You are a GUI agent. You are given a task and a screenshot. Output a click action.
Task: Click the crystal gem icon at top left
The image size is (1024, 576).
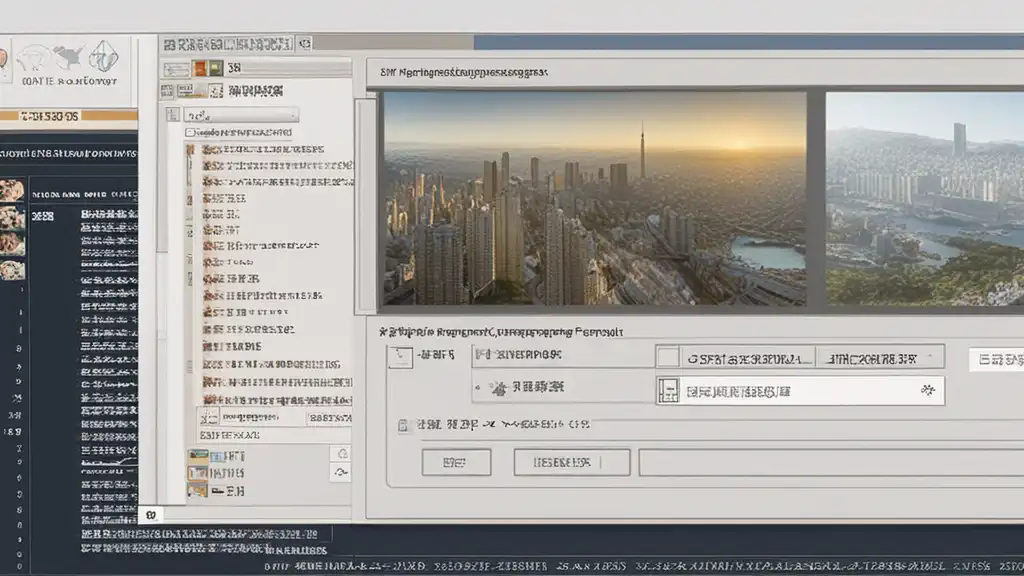(x=103, y=55)
